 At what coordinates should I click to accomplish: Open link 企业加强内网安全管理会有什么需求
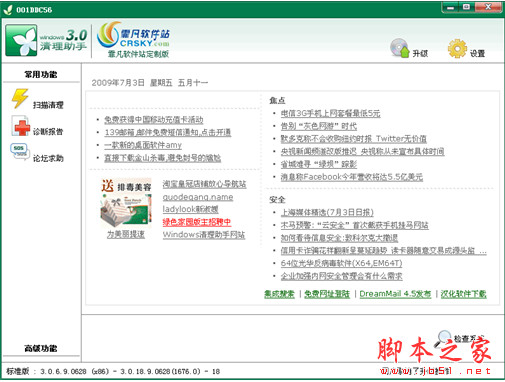[x=342, y=276]
